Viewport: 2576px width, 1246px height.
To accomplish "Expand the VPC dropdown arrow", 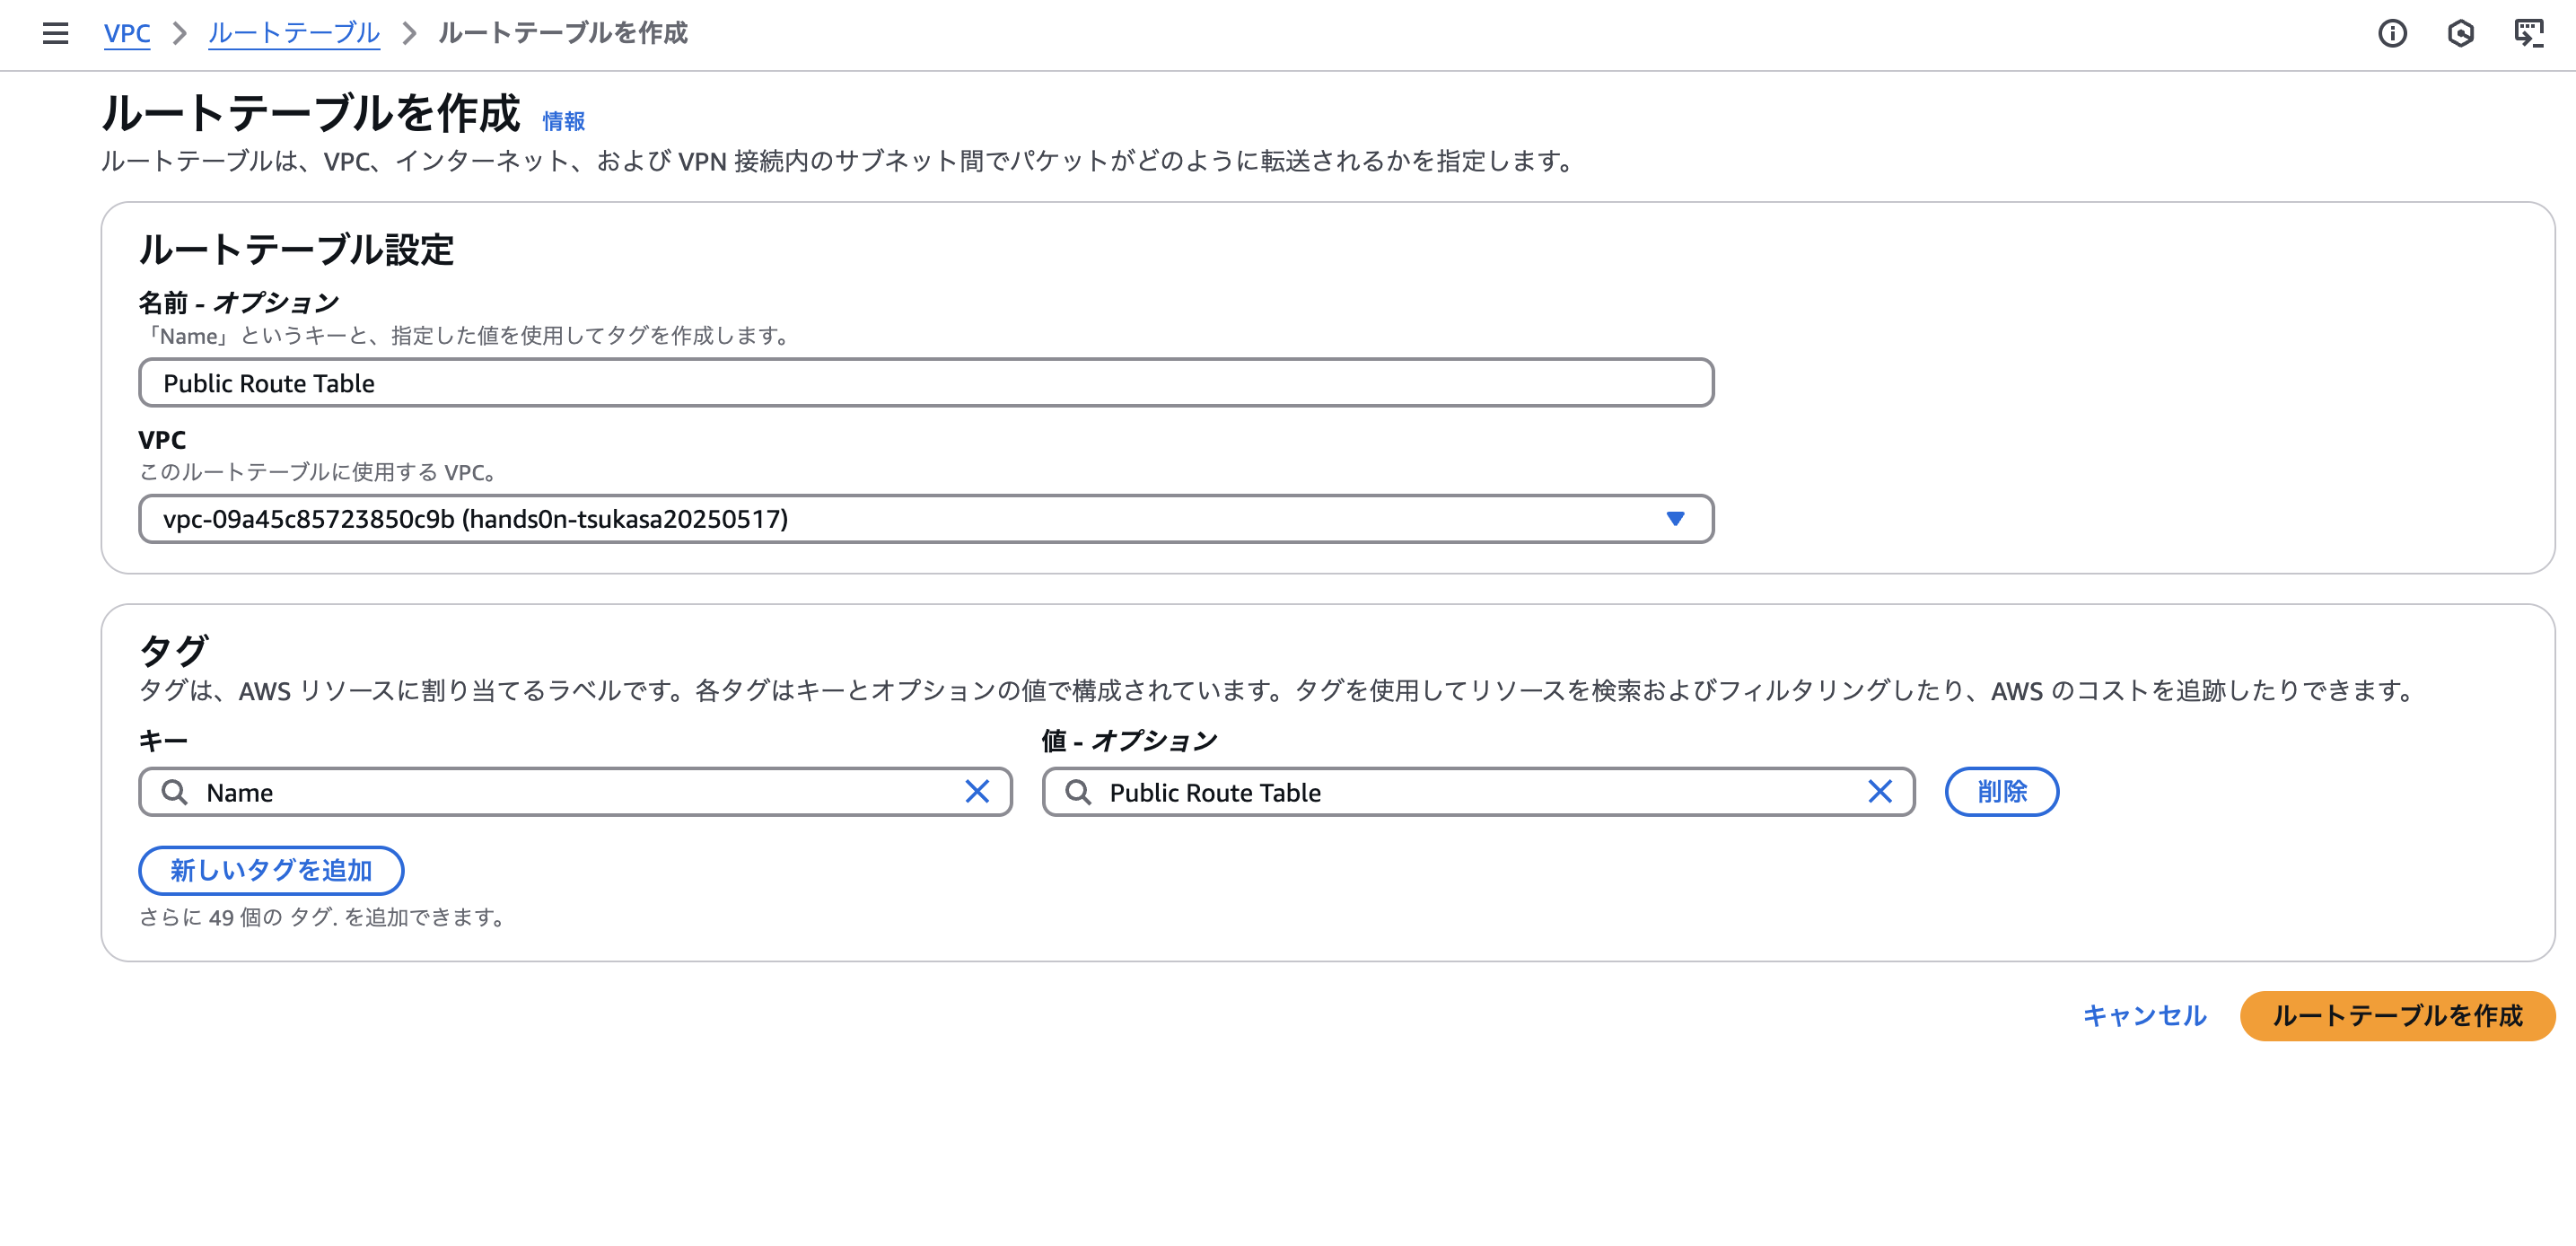I will click(x=1675, y=518).
